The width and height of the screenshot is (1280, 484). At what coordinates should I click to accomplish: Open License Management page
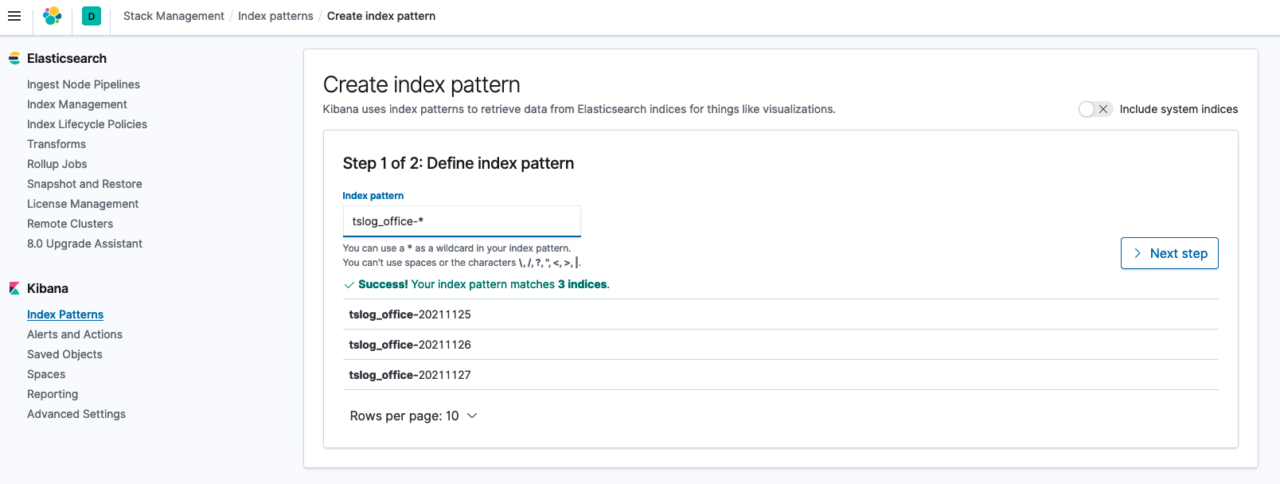[x=83, y=205]
